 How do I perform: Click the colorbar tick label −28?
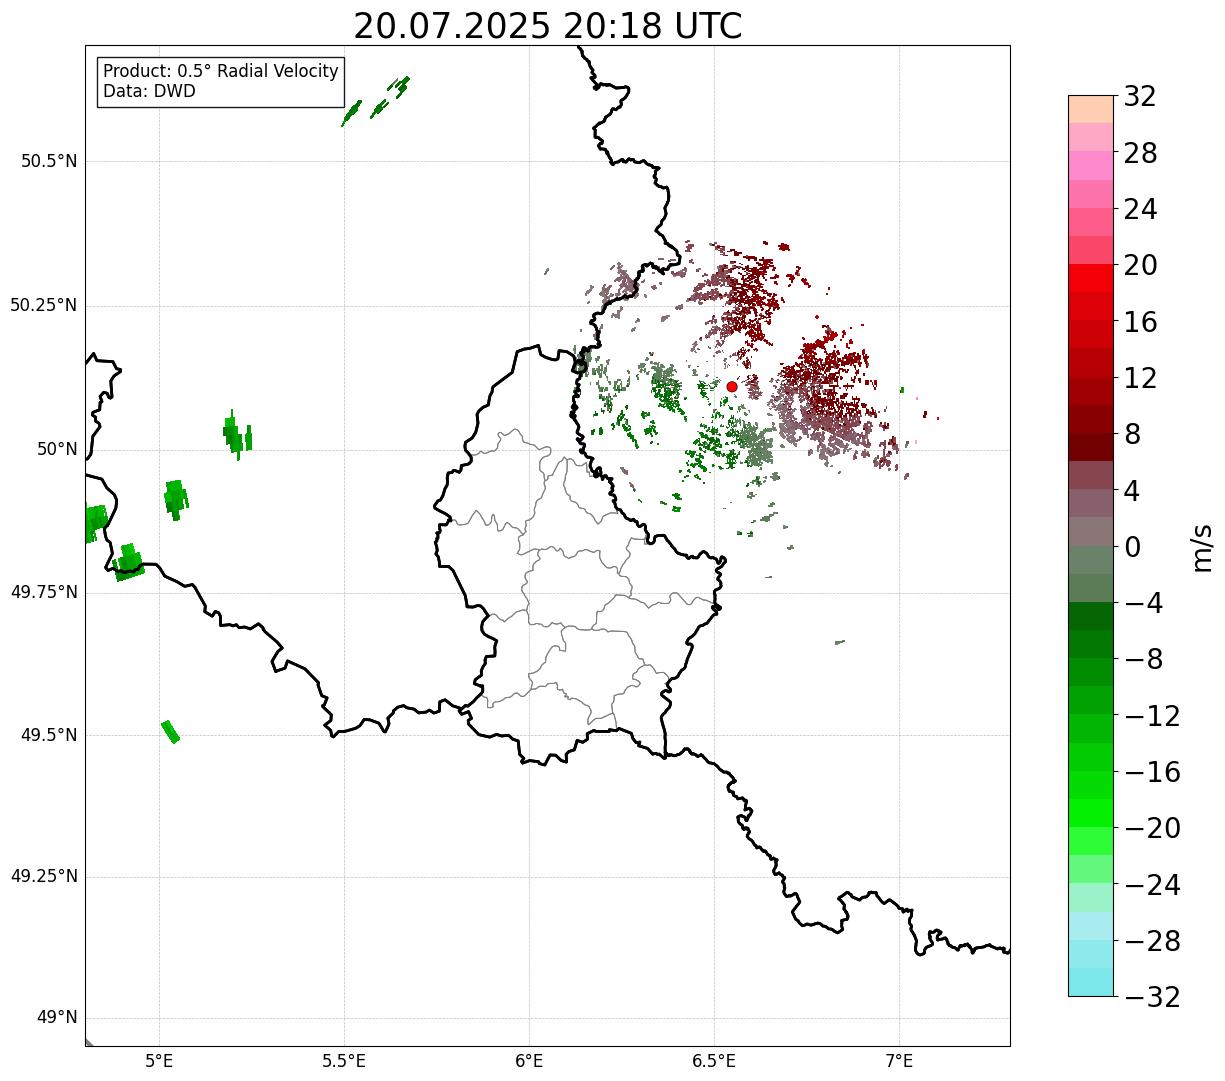tap(1152, 941)
